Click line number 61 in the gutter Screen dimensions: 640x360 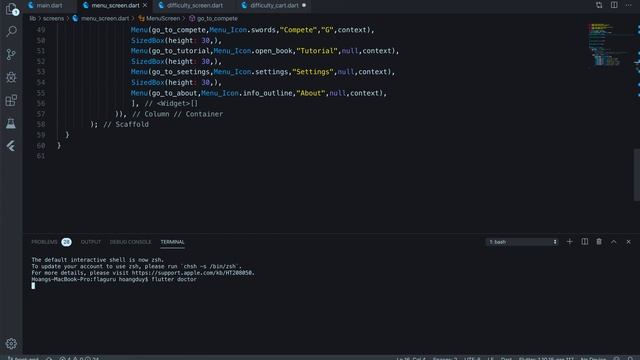point(41,156)
